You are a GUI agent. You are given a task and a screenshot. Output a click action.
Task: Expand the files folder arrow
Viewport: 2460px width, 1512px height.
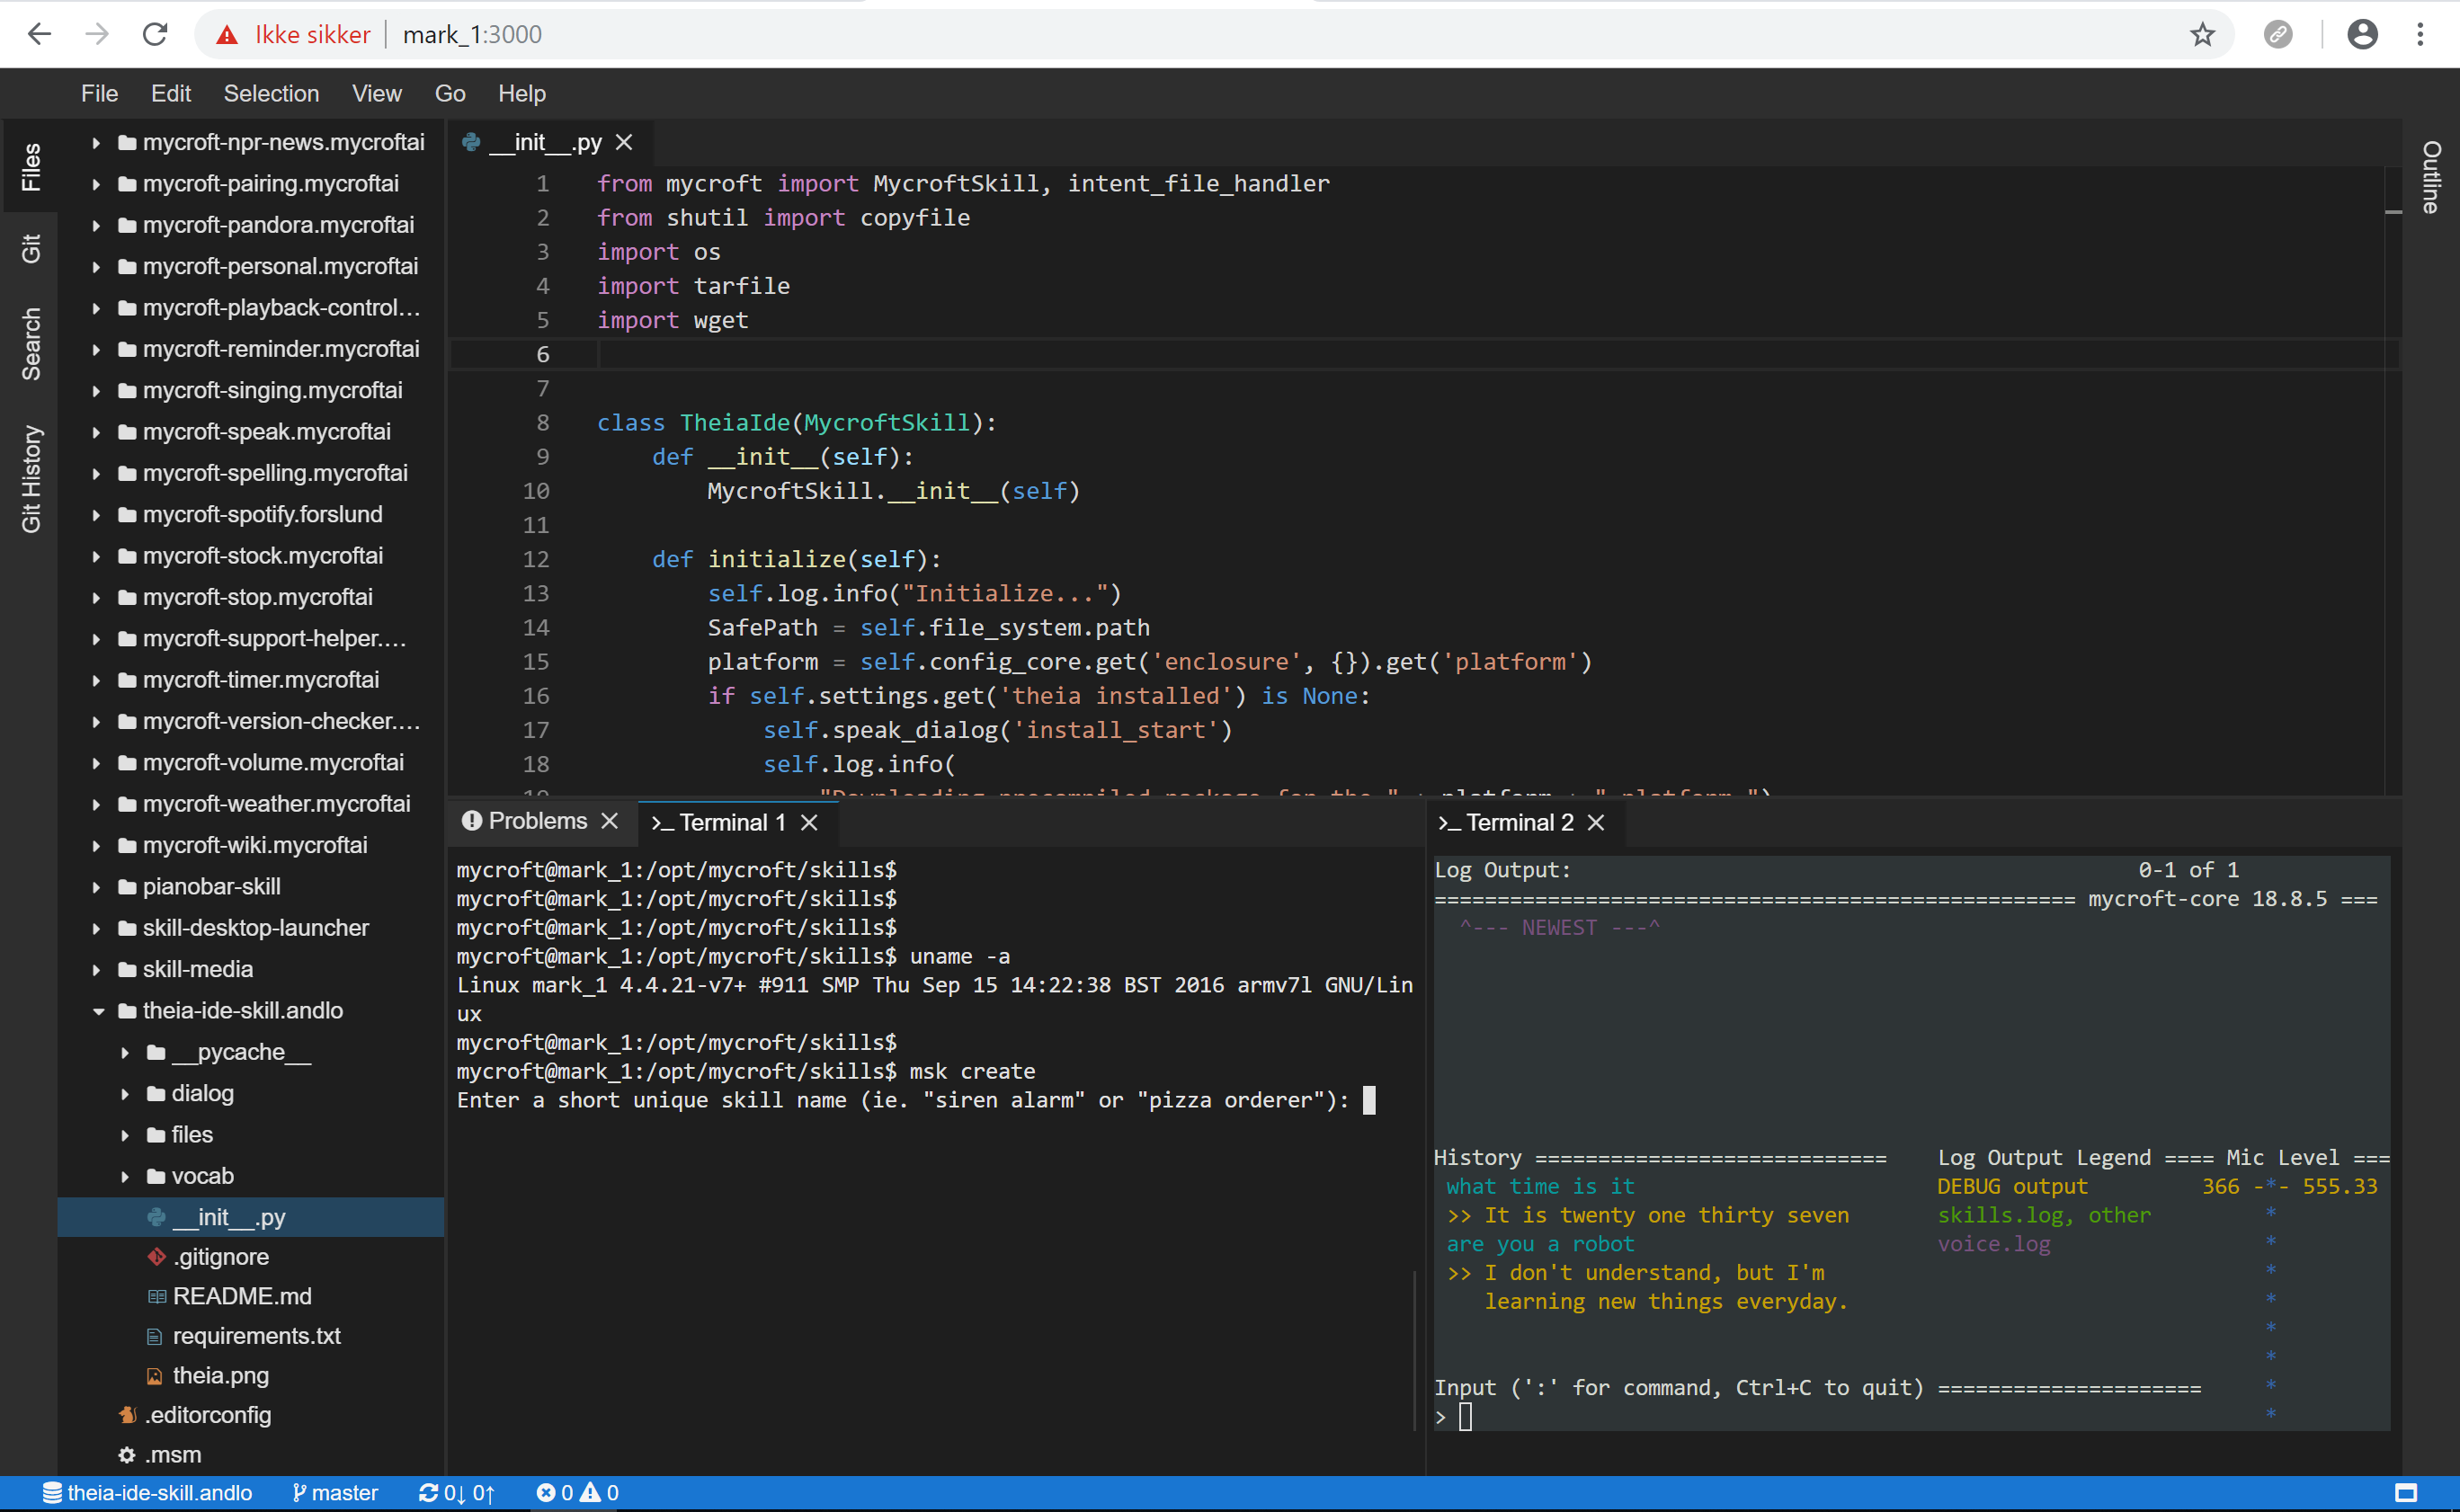[125, 1135]
